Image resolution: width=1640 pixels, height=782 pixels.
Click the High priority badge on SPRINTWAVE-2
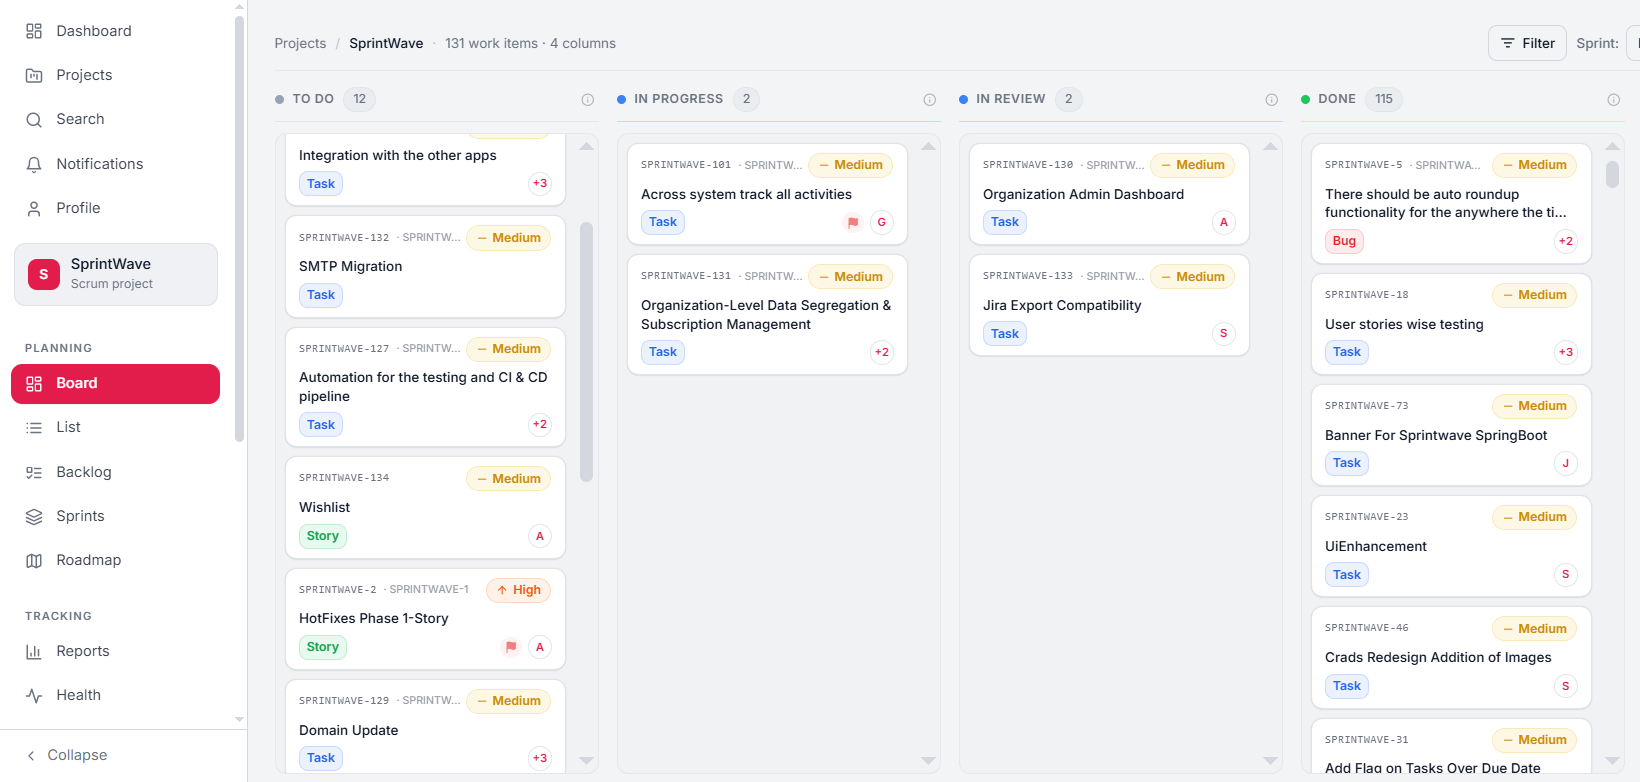(518, 590)
